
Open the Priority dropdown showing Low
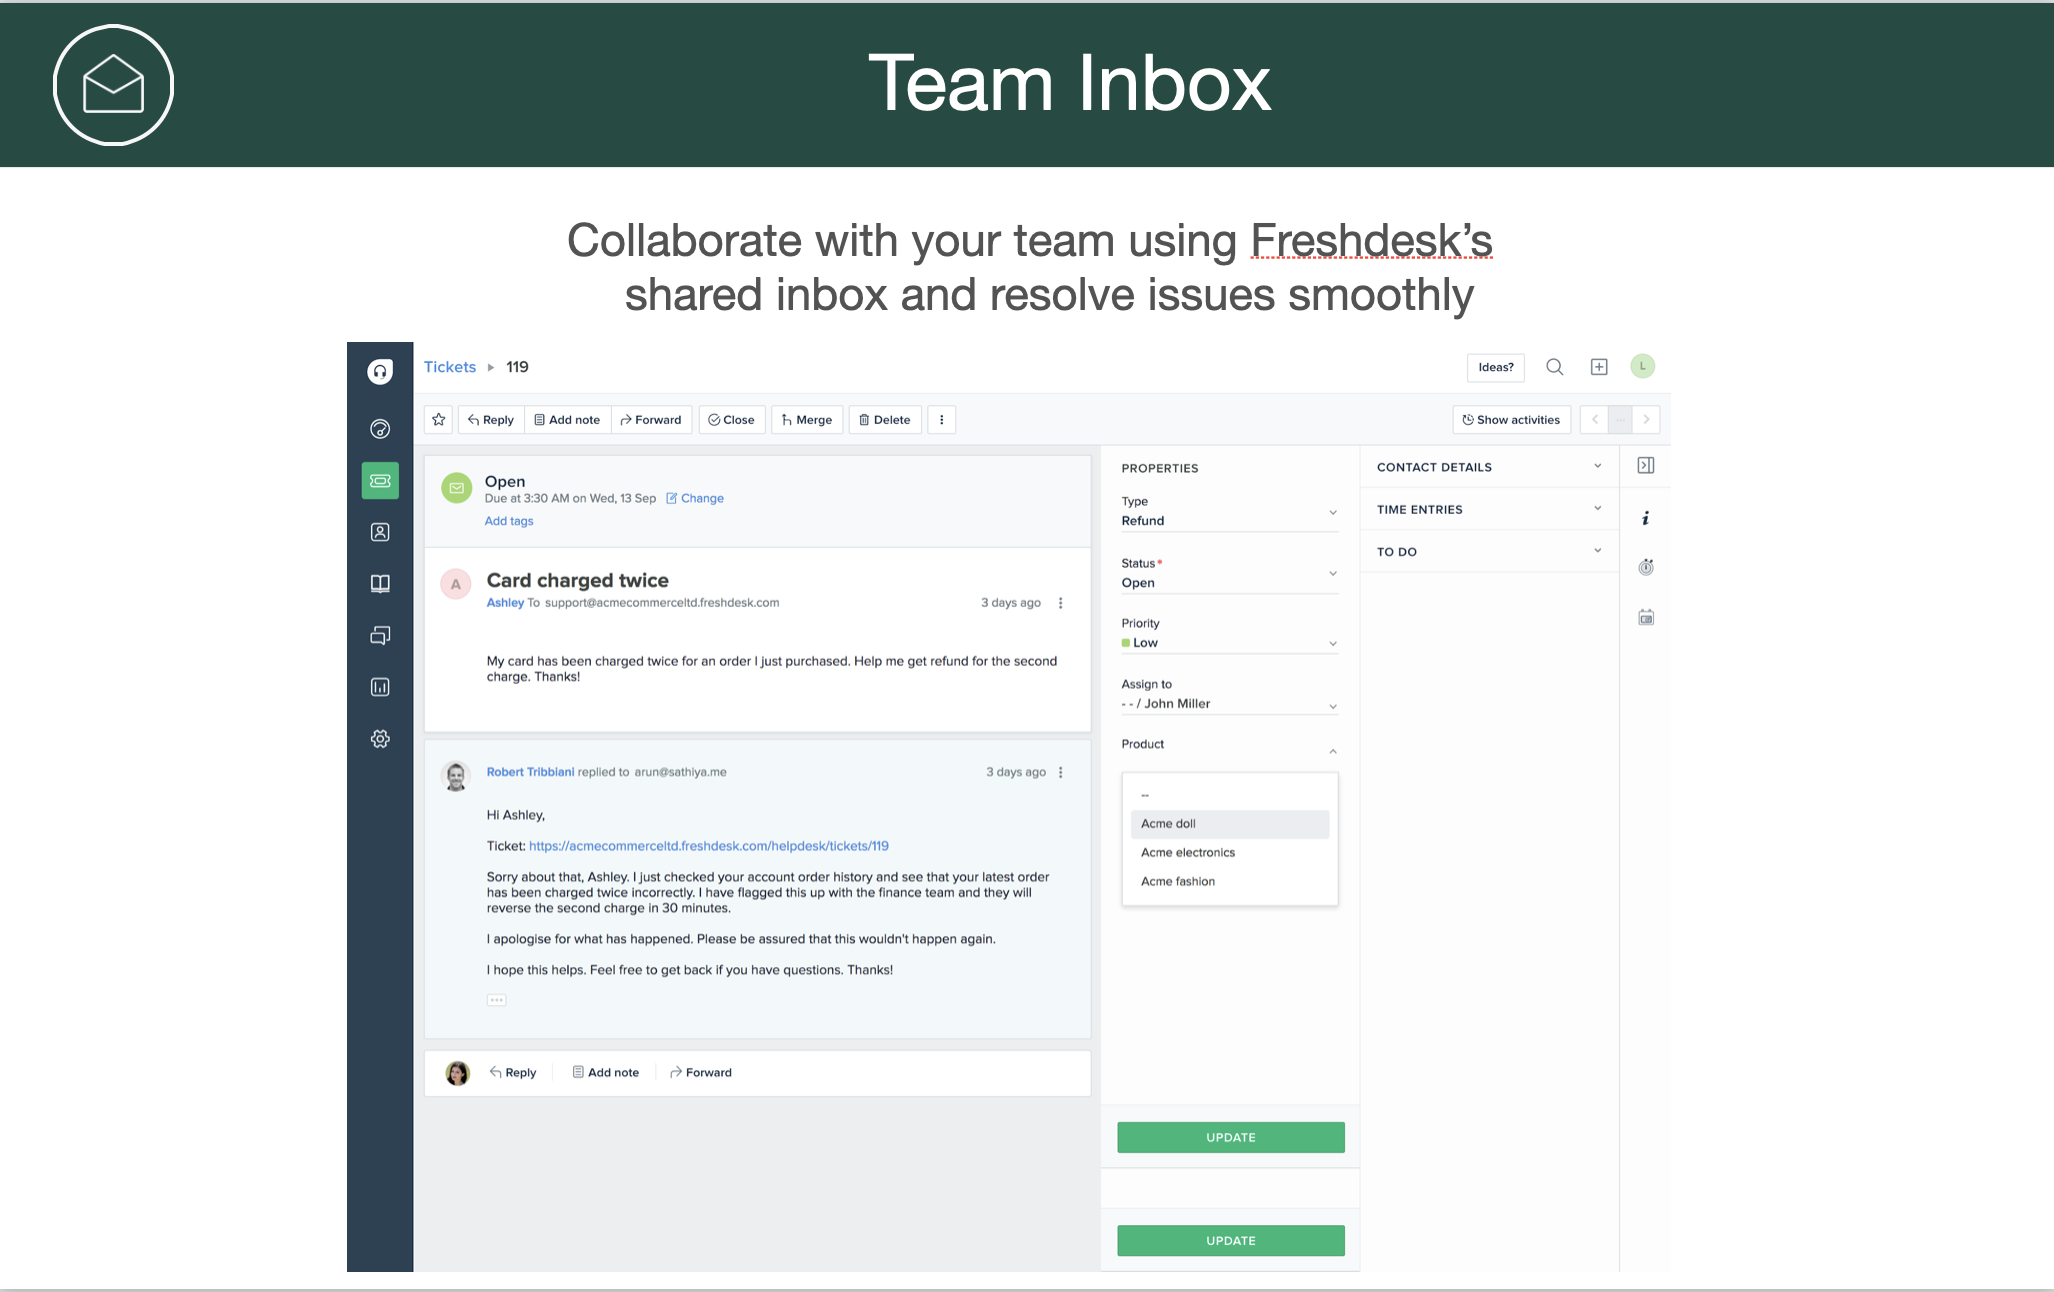click(1230, 634)
